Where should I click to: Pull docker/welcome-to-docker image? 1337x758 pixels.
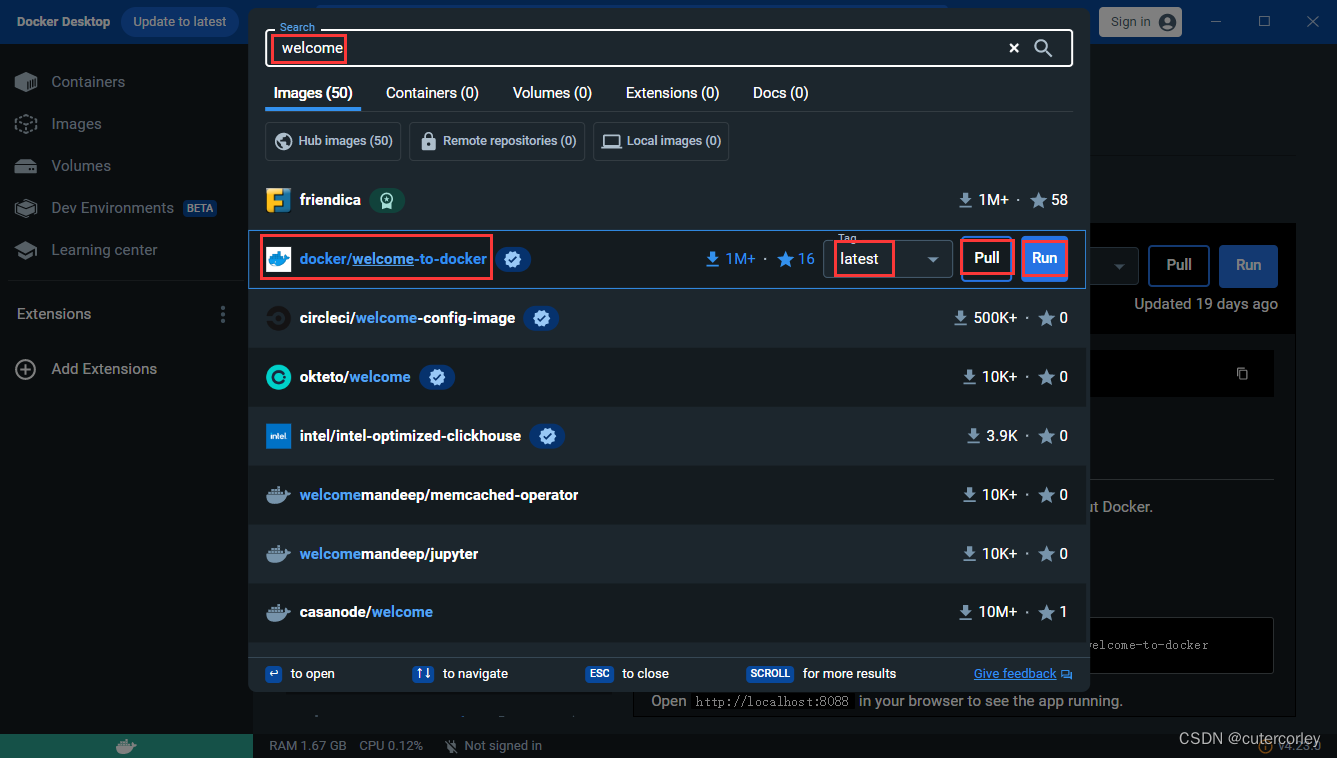[x=987, y=258]
